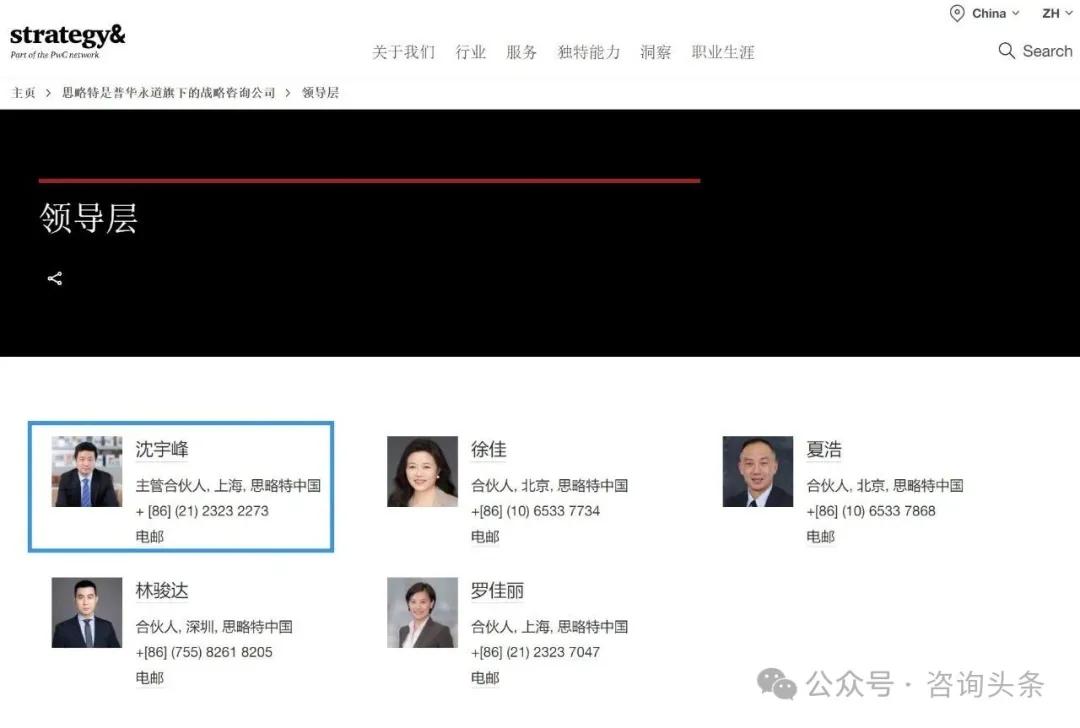Open 罗佳丽's profile photo
The image size is (1080, 728).
click(422, 612)
